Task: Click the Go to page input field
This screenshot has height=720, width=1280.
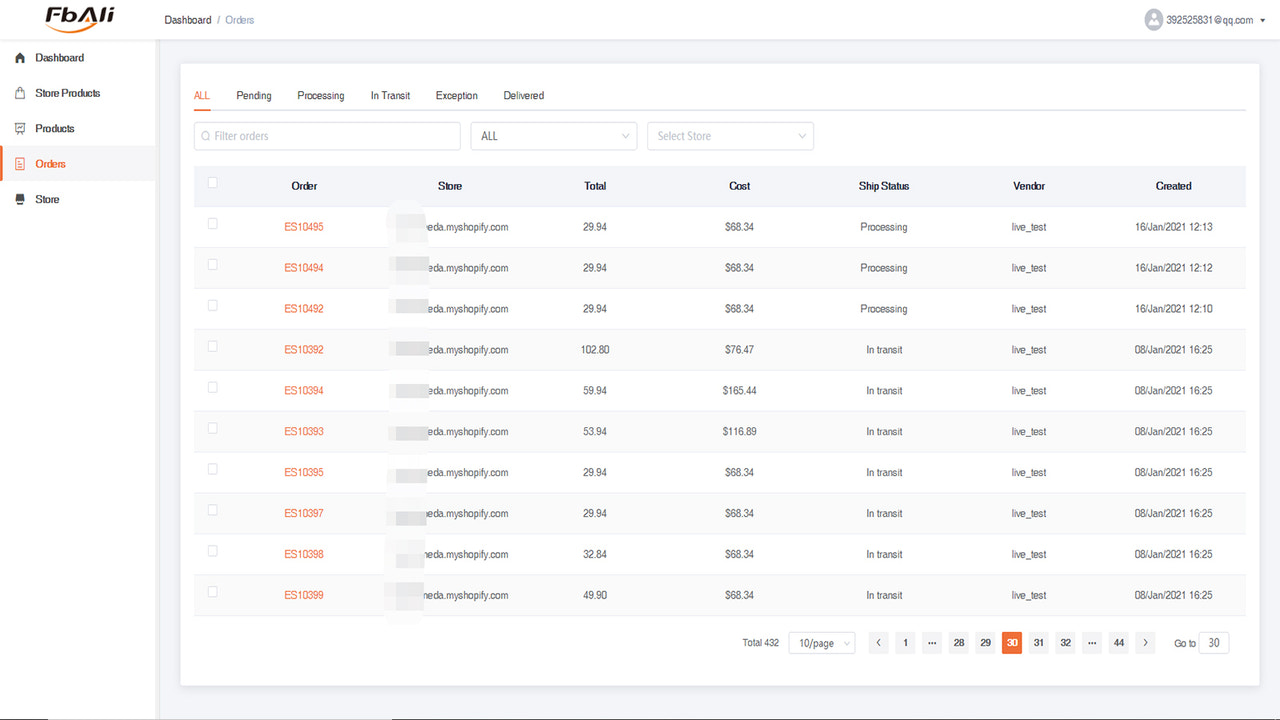Action: coord(1214,643)
